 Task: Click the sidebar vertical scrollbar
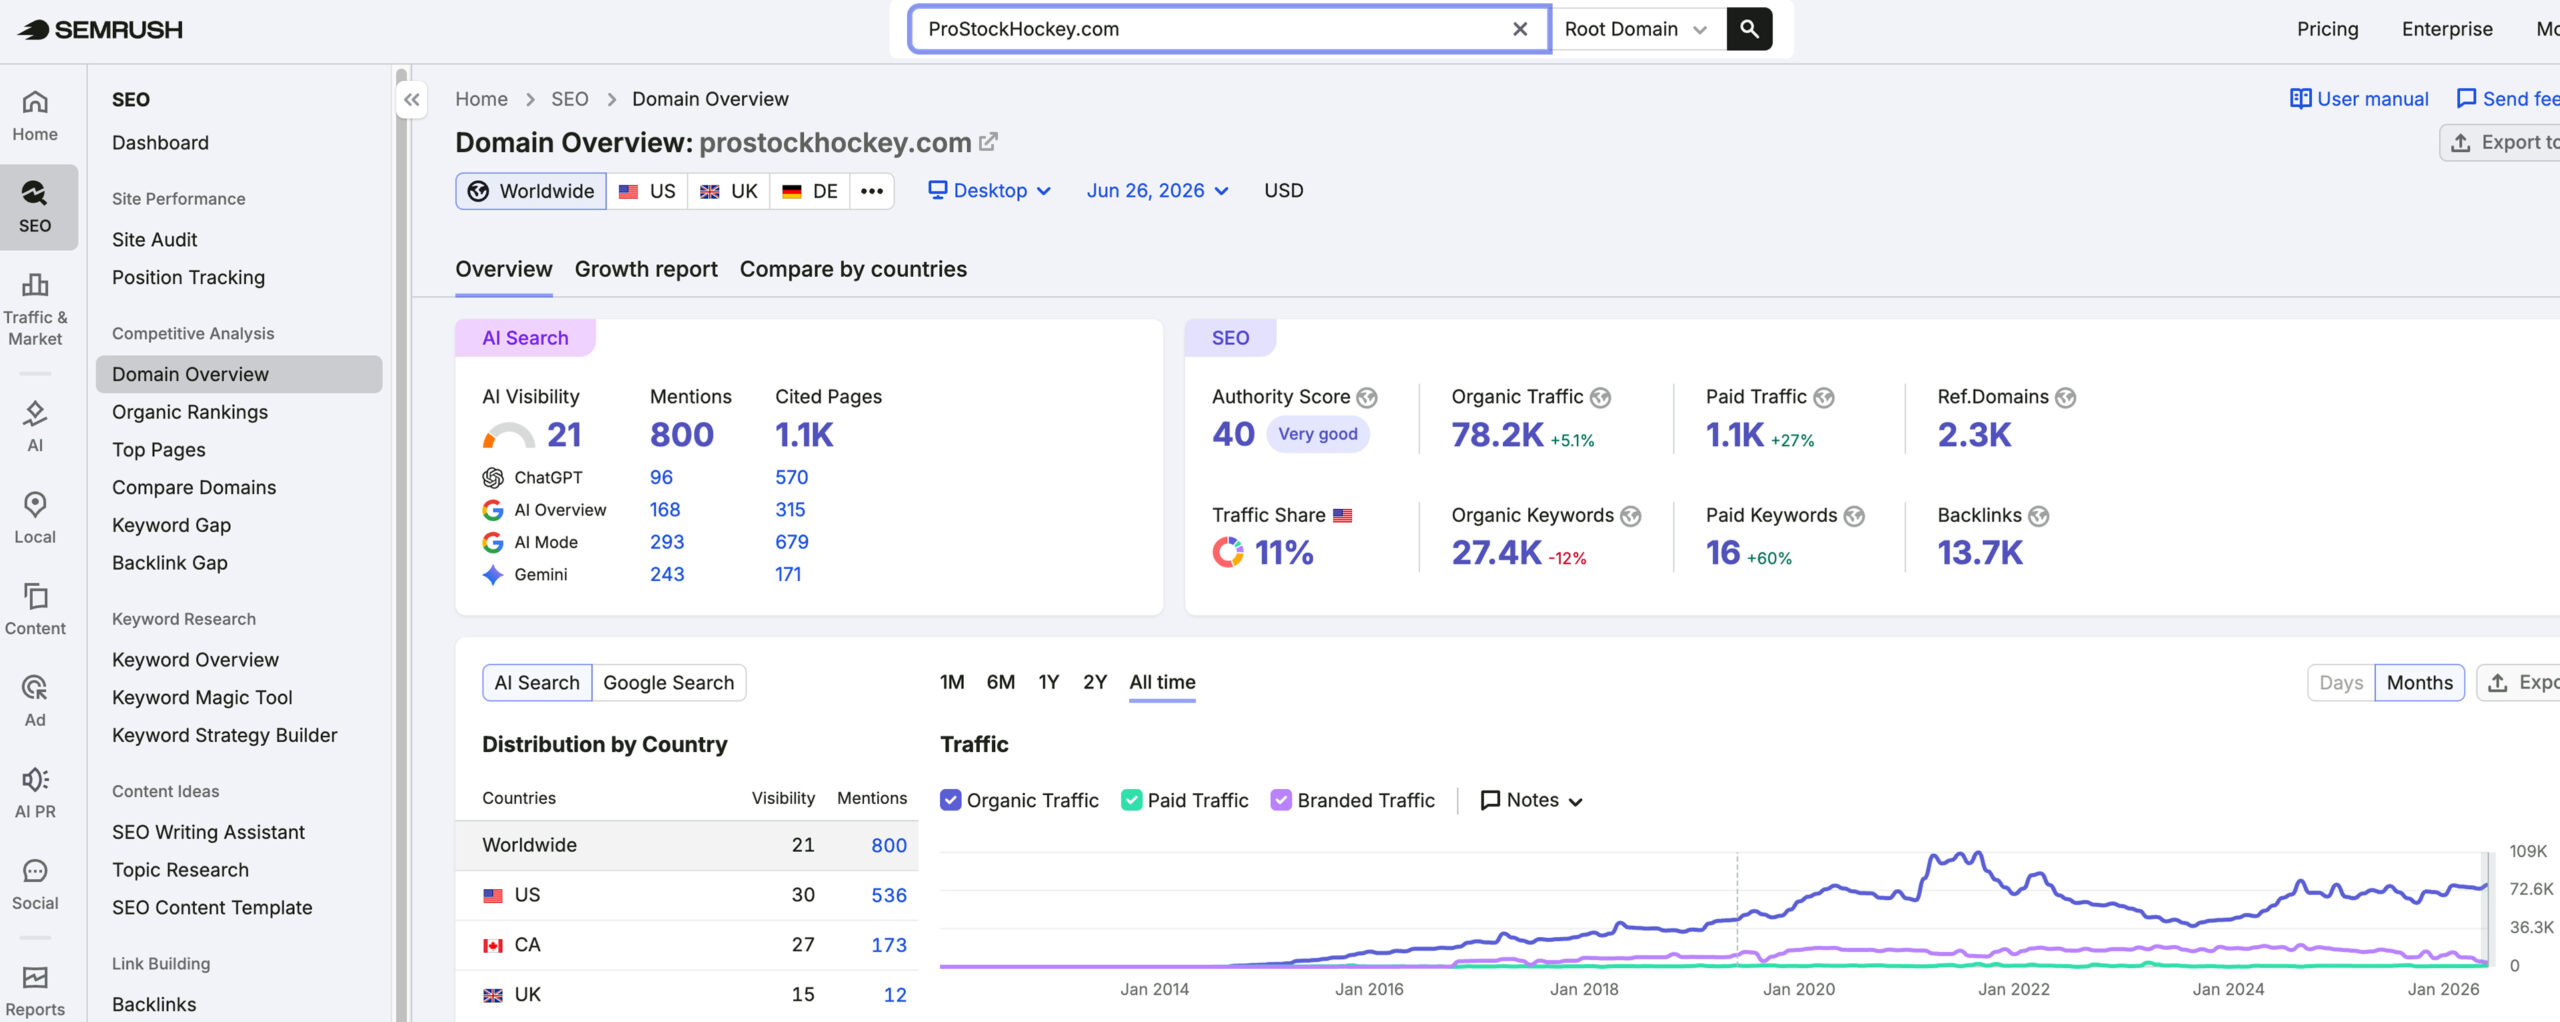(x=401, y=544)
